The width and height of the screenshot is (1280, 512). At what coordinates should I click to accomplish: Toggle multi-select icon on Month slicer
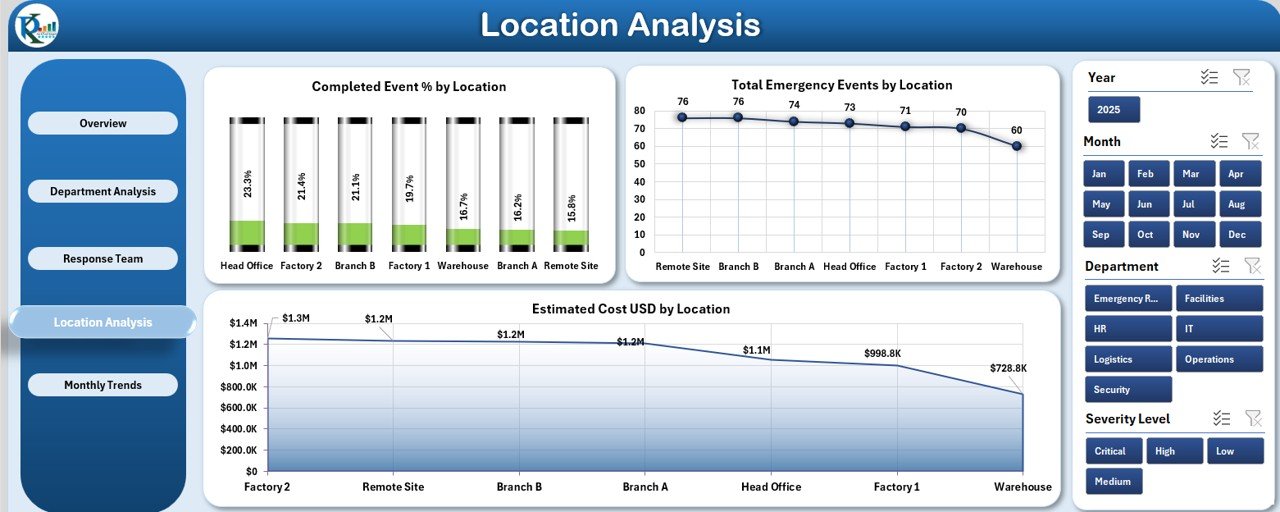[x=1219, y=141]
